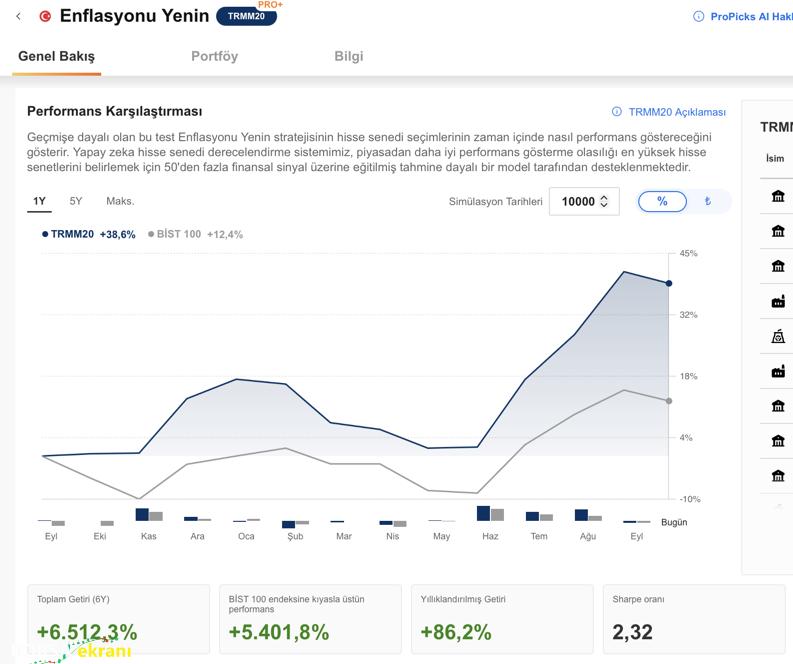Click the Tem monthly bar pair

coord(539,516)
